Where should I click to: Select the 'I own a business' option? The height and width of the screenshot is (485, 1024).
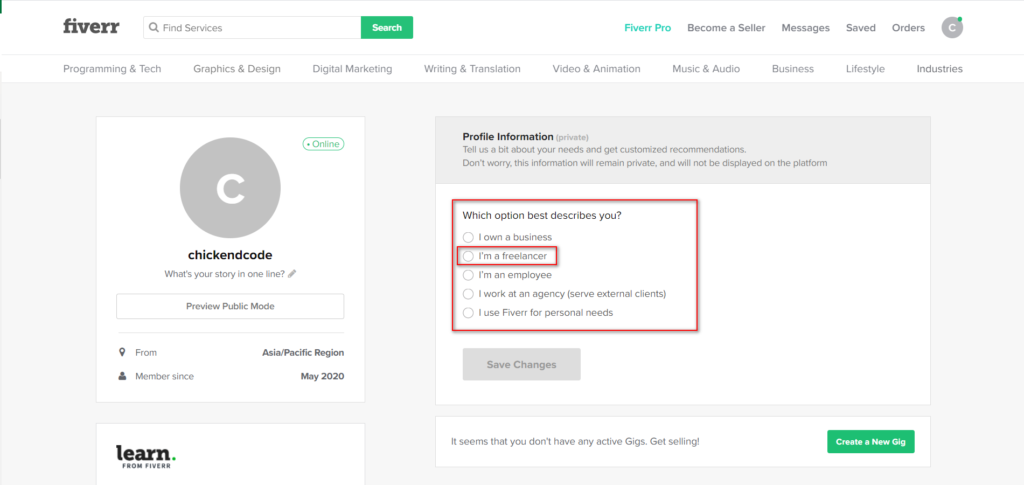(x=507, y=237)
